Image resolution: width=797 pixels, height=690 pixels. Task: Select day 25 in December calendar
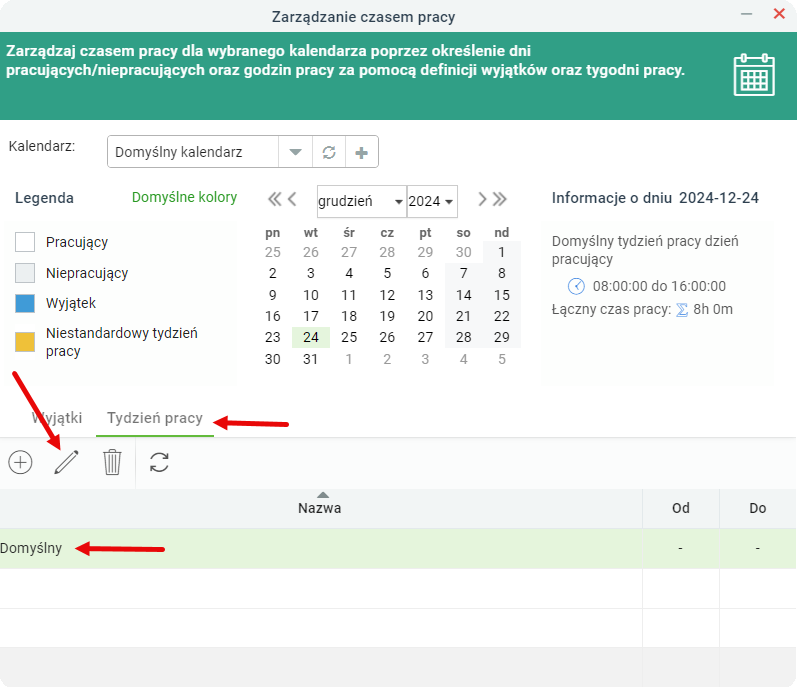coord(349,337)
